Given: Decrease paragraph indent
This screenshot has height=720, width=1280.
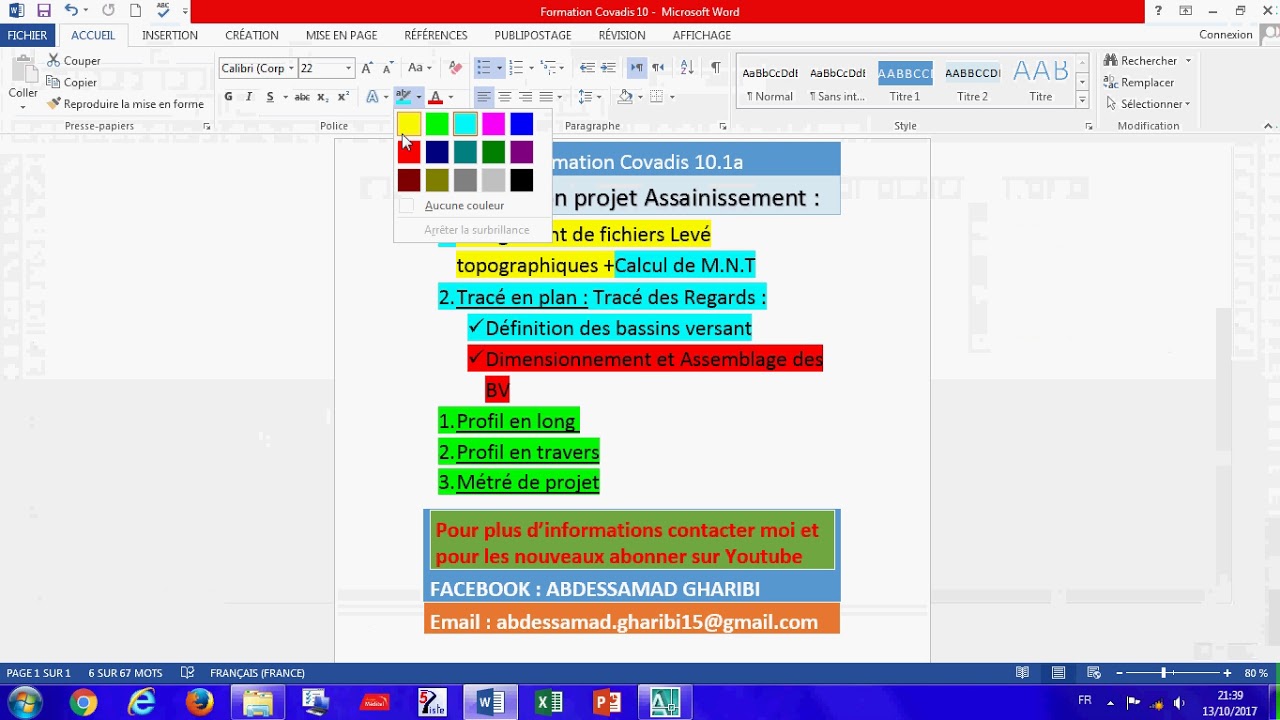Looking at the screenshot, I should pos(587,68).
